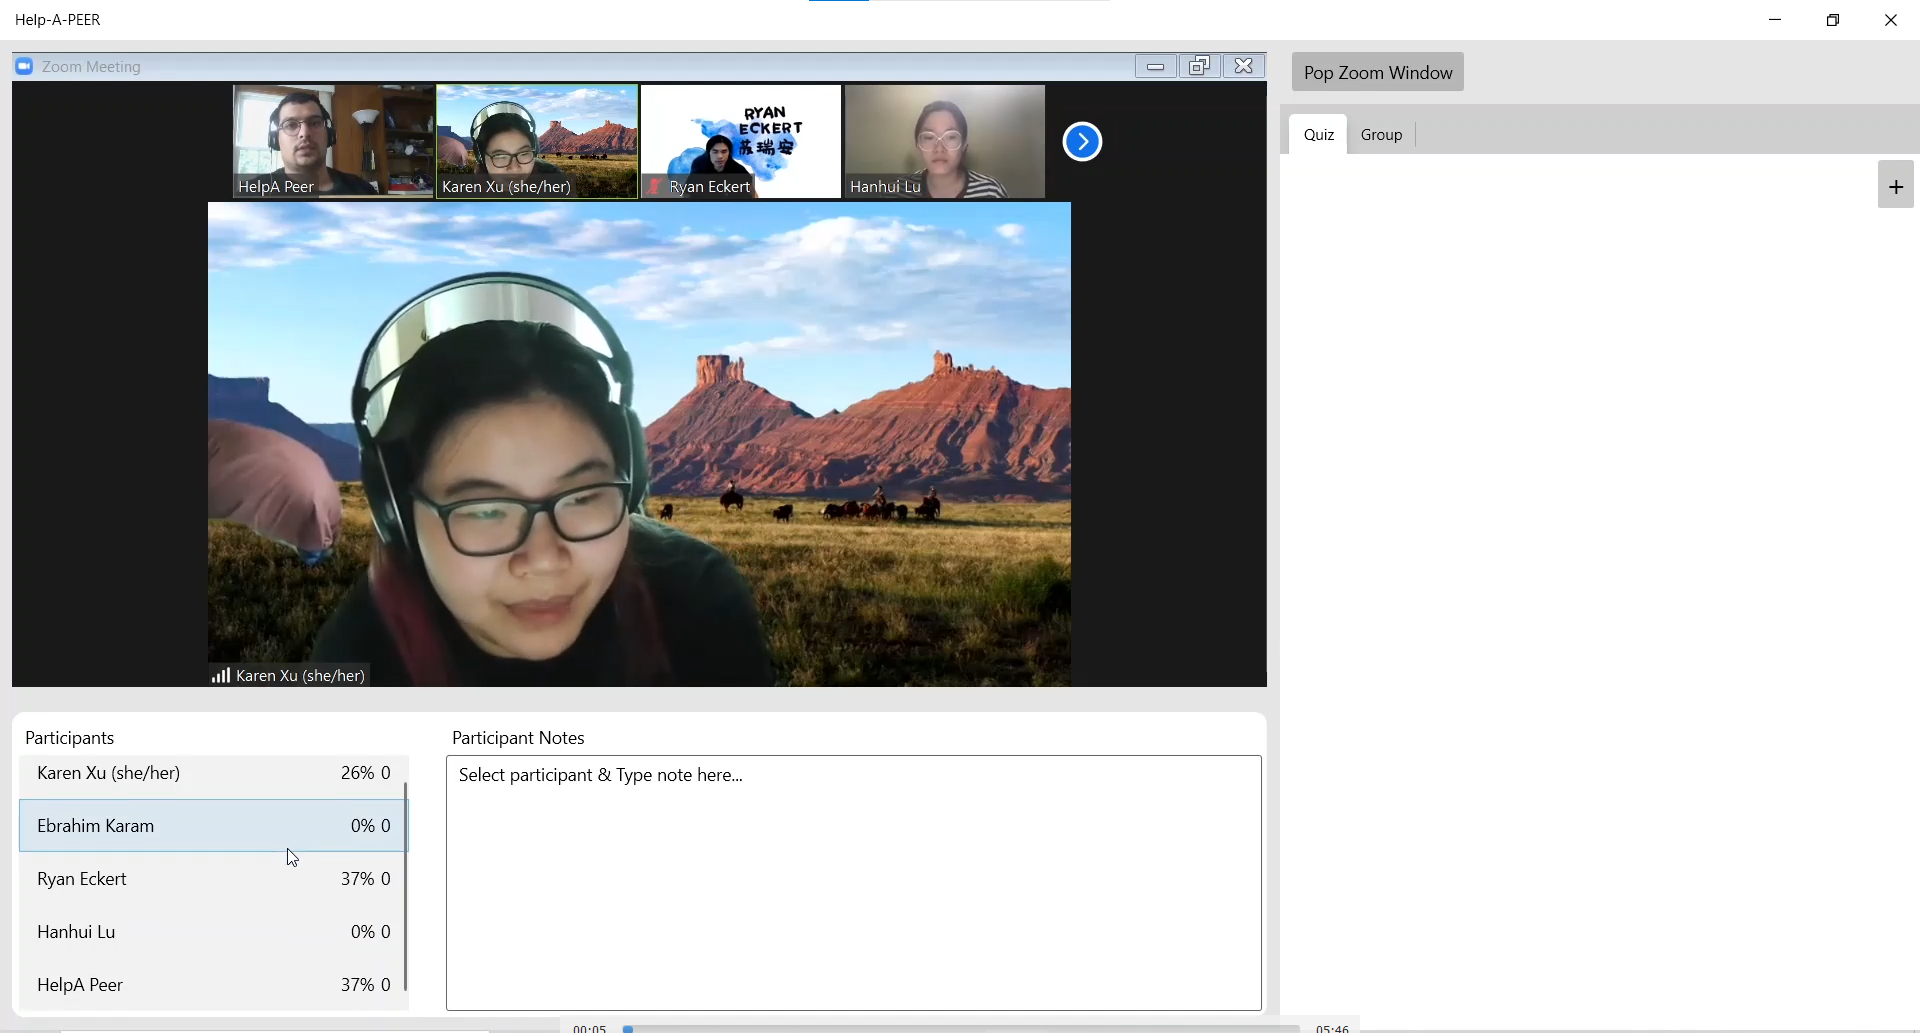Select HelpA Peer video thumbnail
Viewport: 1920px width, 1033px height.
click(x=333, y=141)
